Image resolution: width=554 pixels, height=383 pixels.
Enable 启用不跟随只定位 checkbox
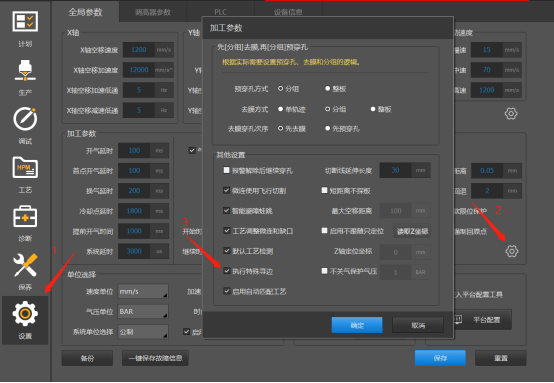[324, 231]
